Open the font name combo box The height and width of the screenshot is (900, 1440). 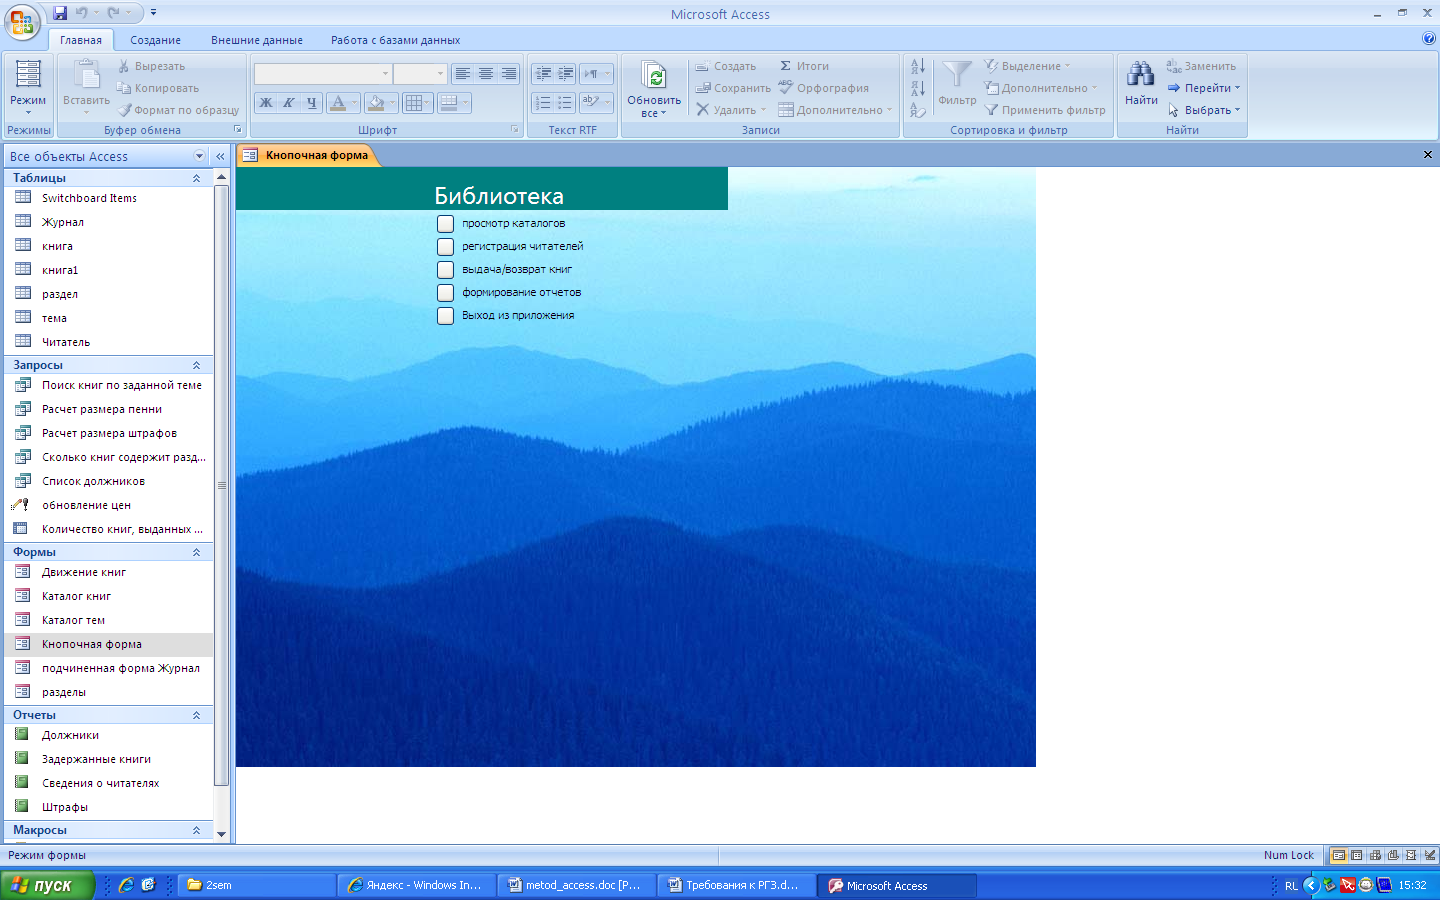point(323,74)
